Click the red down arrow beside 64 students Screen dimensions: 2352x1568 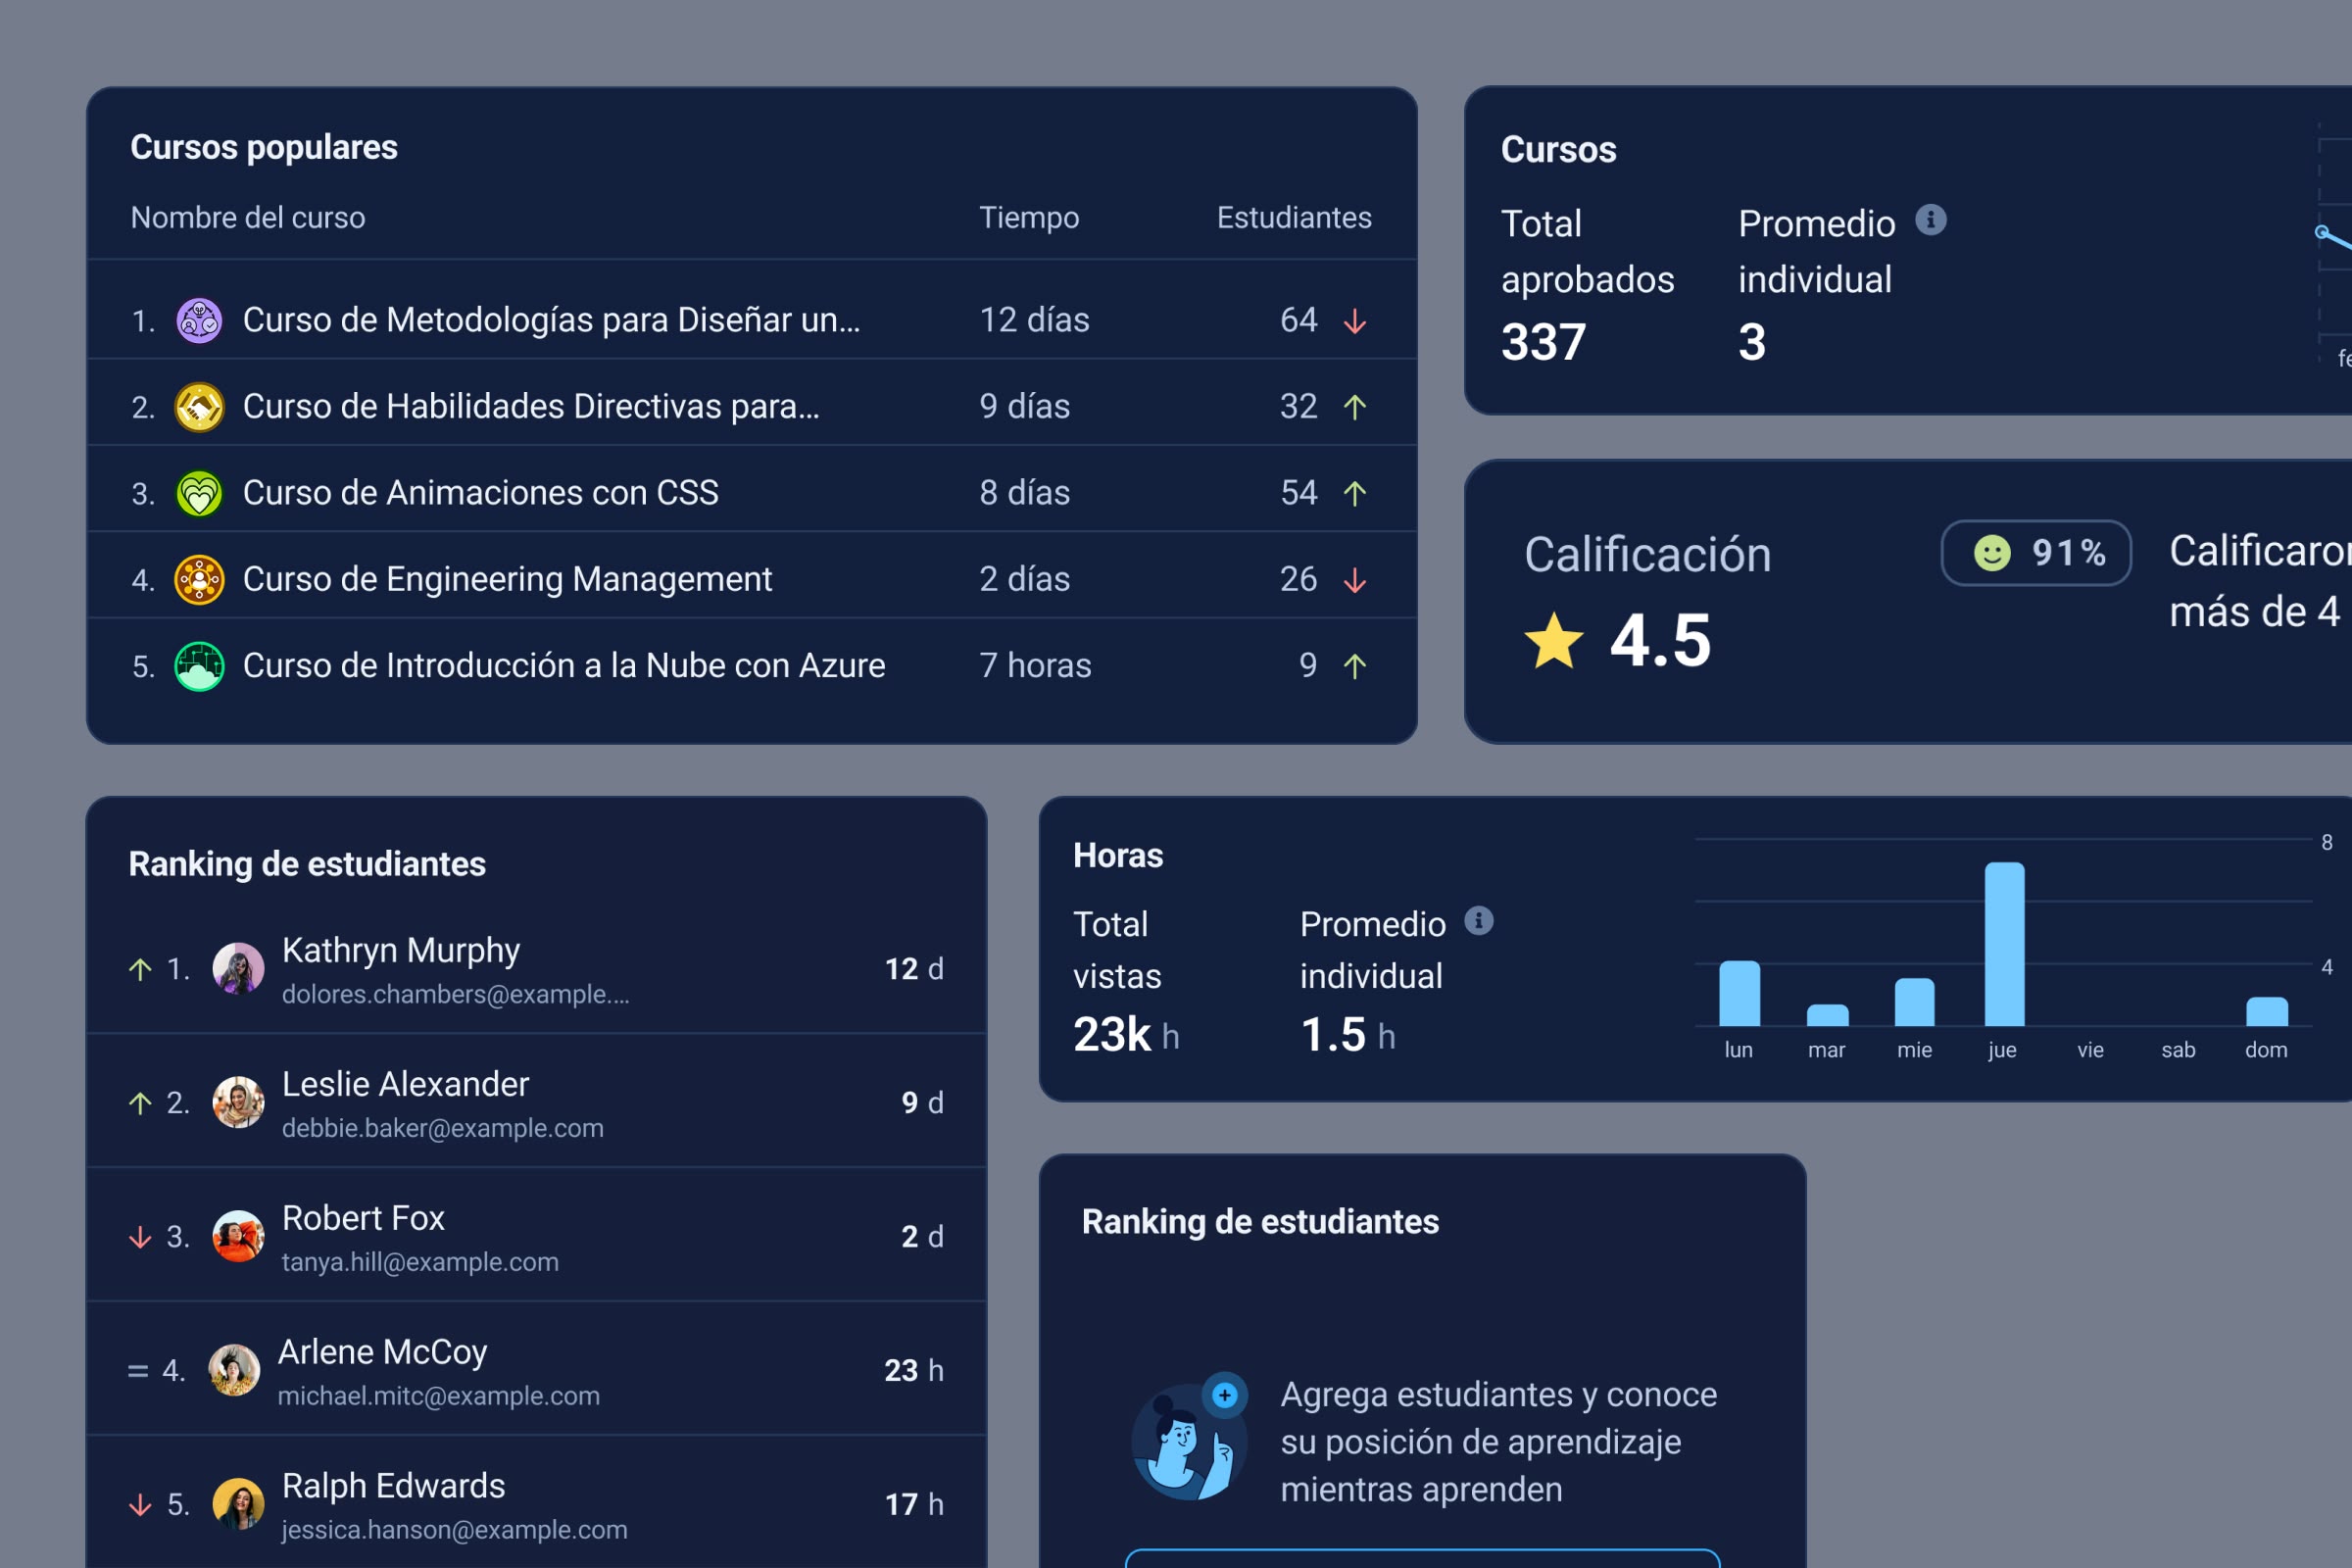(1356, 320)
